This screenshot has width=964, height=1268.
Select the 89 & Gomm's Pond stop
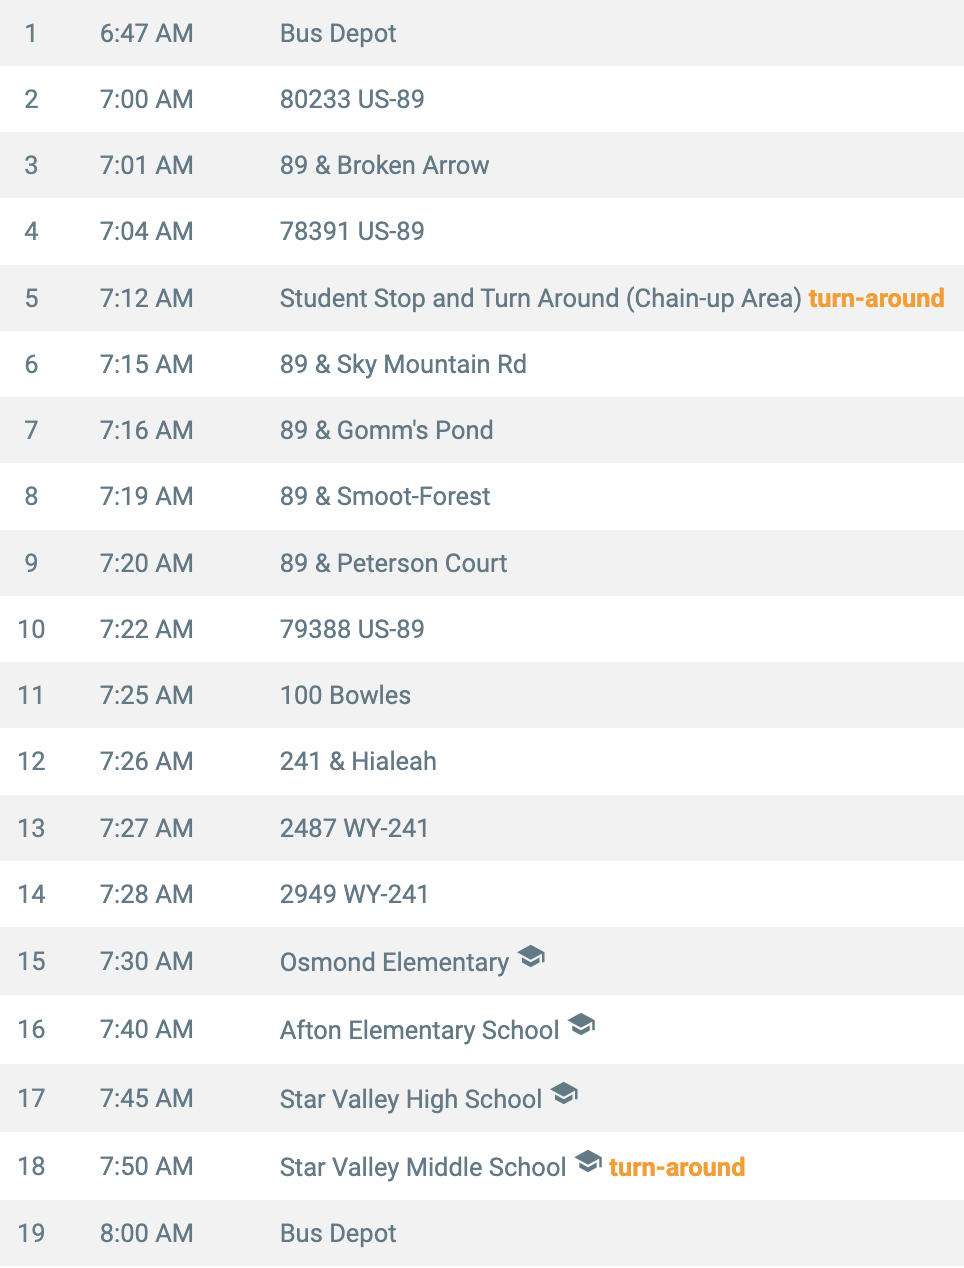(482, 430)
